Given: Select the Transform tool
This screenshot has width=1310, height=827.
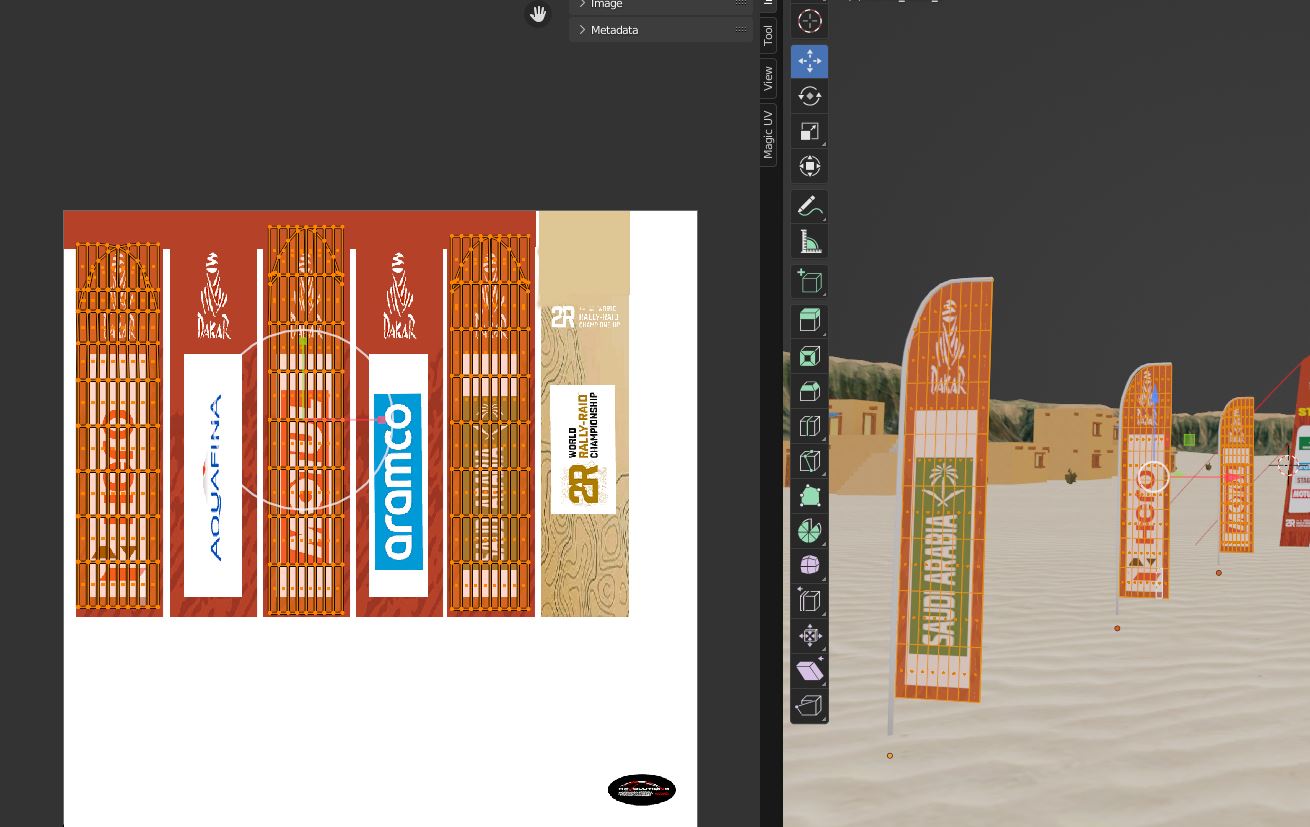Looking at the screenshot, I should tap(810, 166).
